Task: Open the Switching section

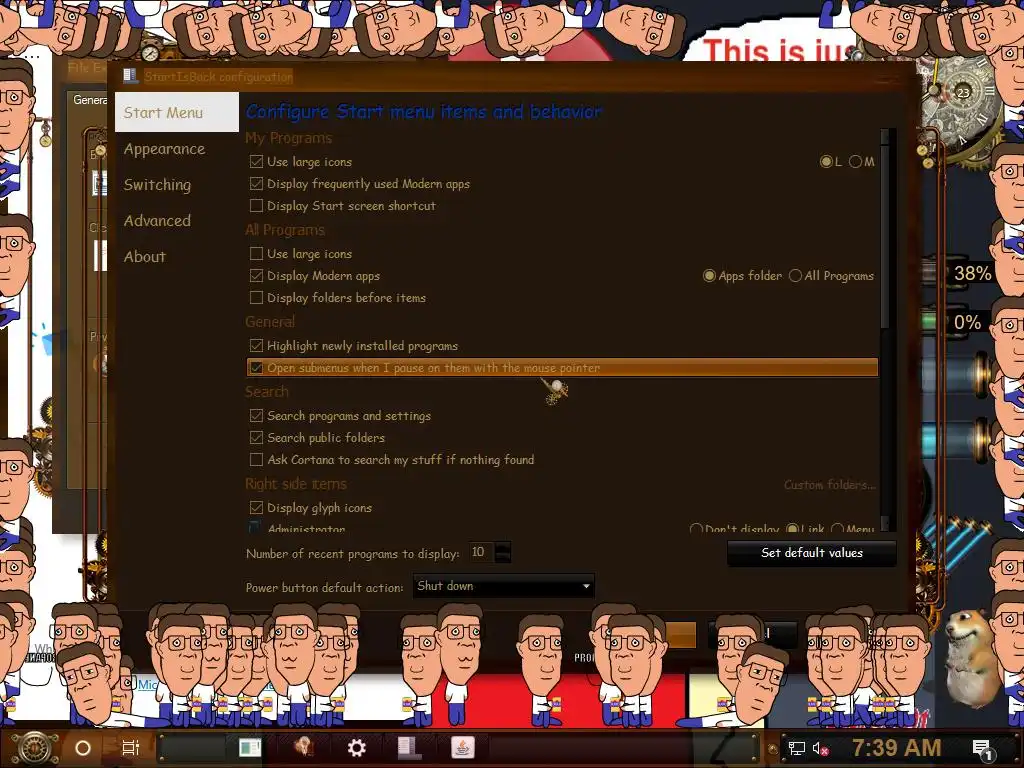Action: tap(157, 185)
